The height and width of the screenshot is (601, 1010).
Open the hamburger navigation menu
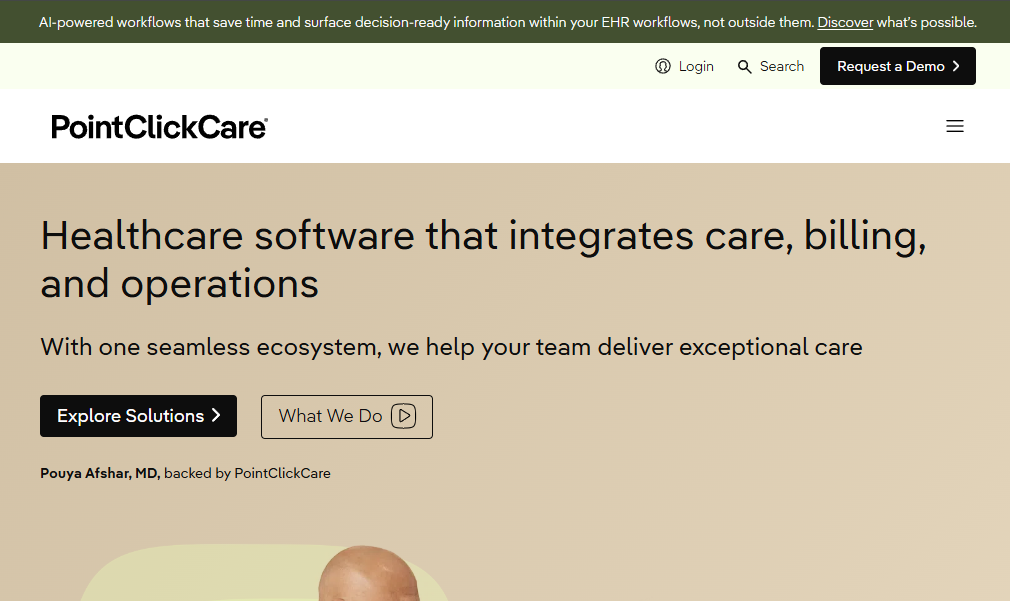pos(955,126)
